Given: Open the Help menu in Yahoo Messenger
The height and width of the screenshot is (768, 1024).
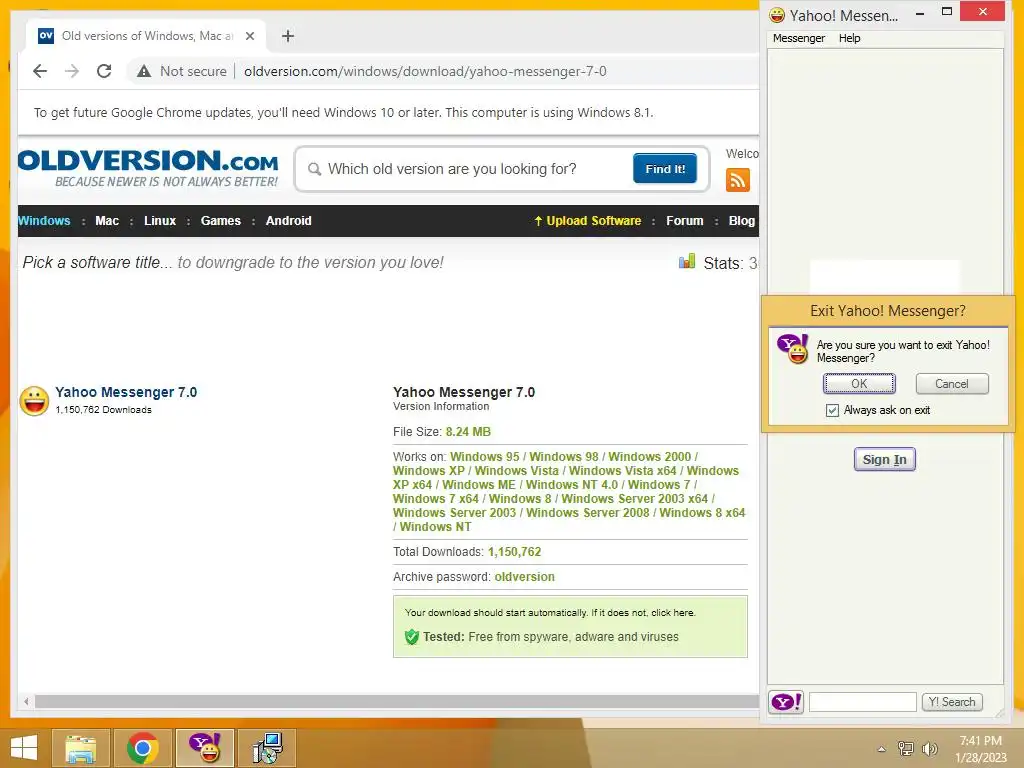Looking at the screenshot, I should (850, 38).
